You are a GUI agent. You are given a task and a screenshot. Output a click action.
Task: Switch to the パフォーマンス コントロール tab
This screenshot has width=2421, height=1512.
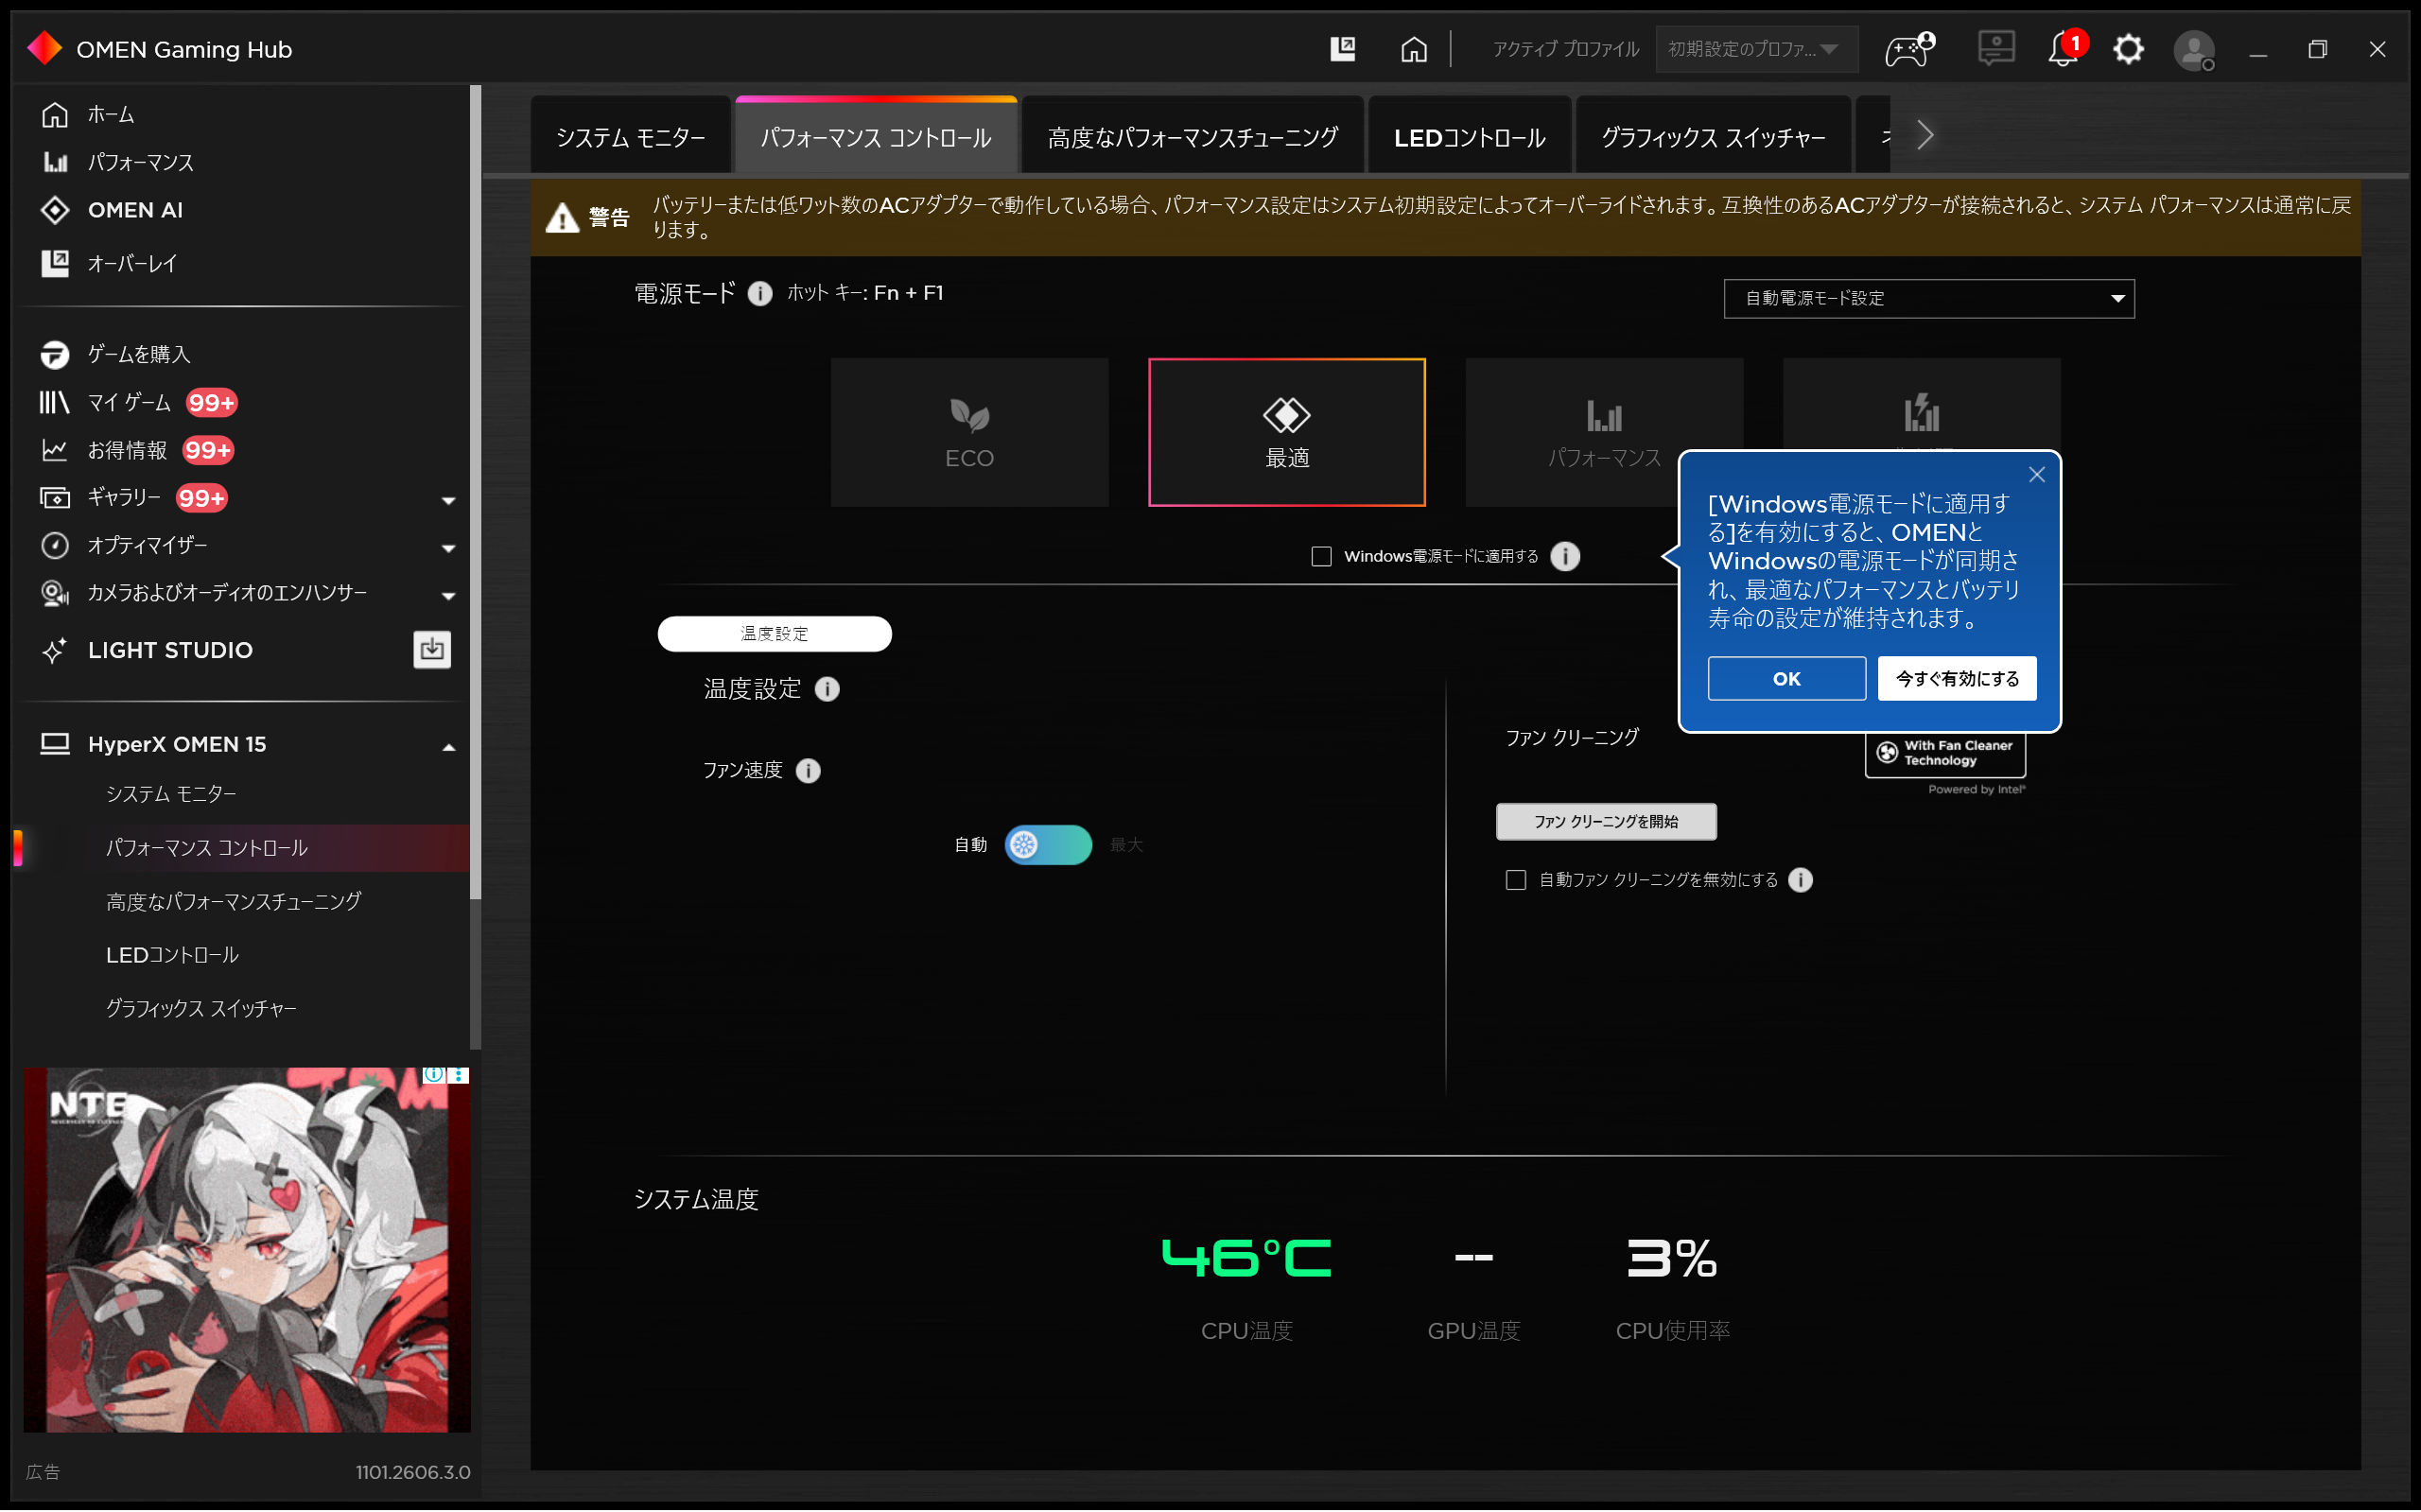click(875, 137)
